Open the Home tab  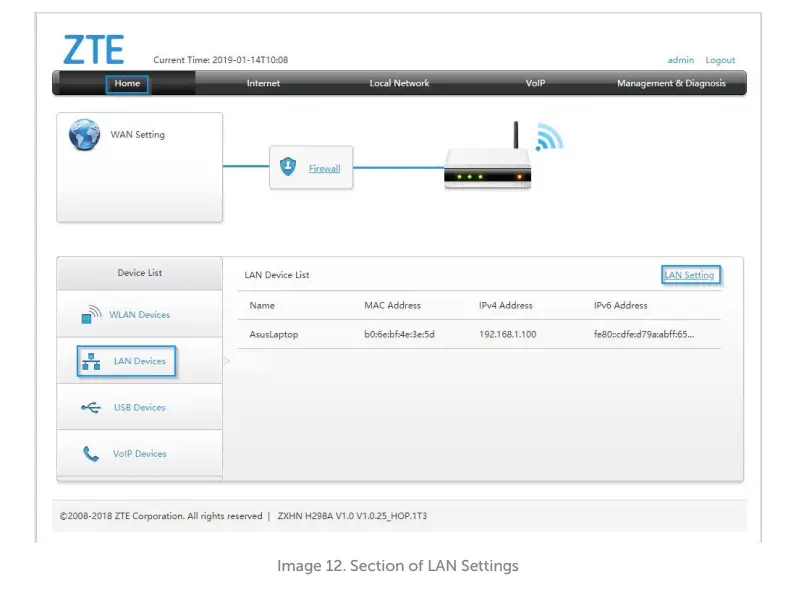click(127, 83)
